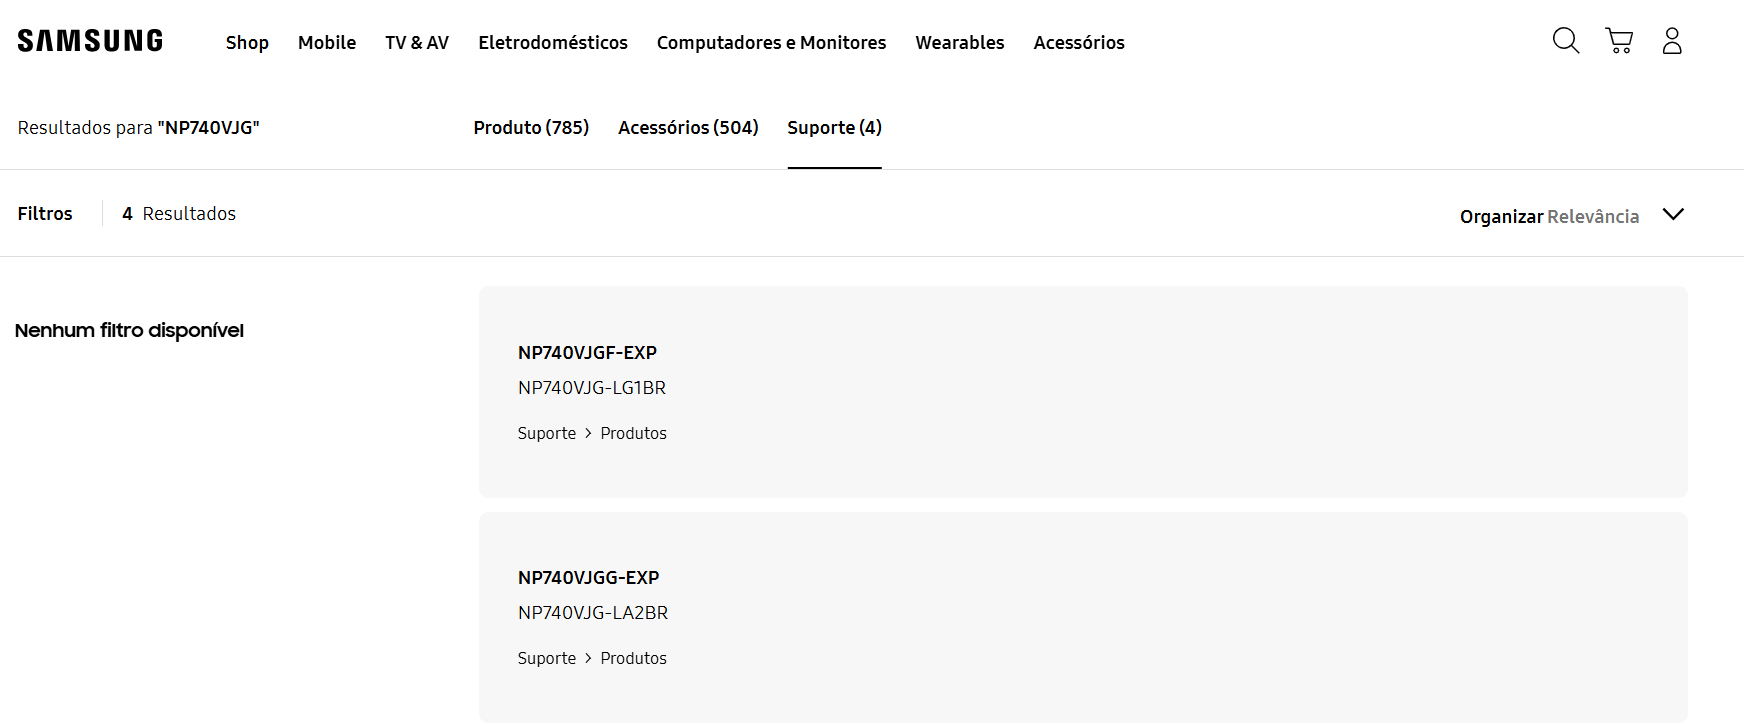Open the Eletrodomésticos menu

coord(553,43)
